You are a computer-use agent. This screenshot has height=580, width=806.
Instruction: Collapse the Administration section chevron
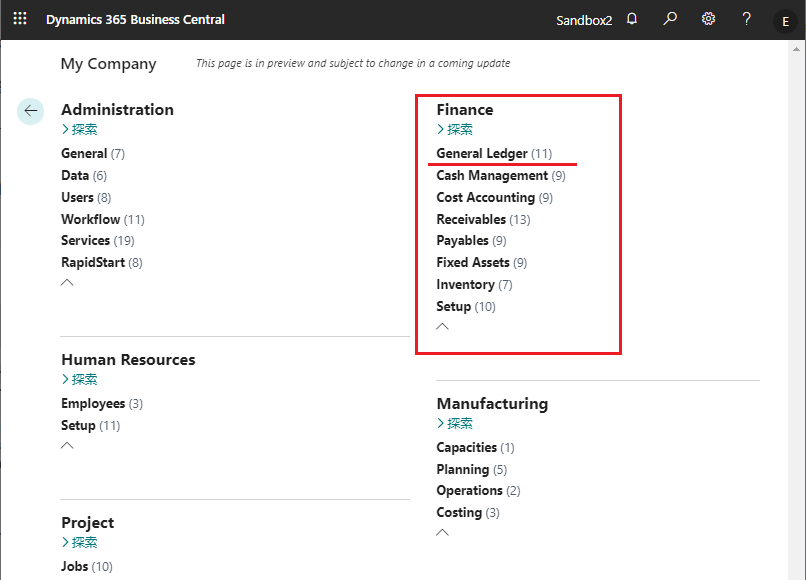click(x=67, y=282)
